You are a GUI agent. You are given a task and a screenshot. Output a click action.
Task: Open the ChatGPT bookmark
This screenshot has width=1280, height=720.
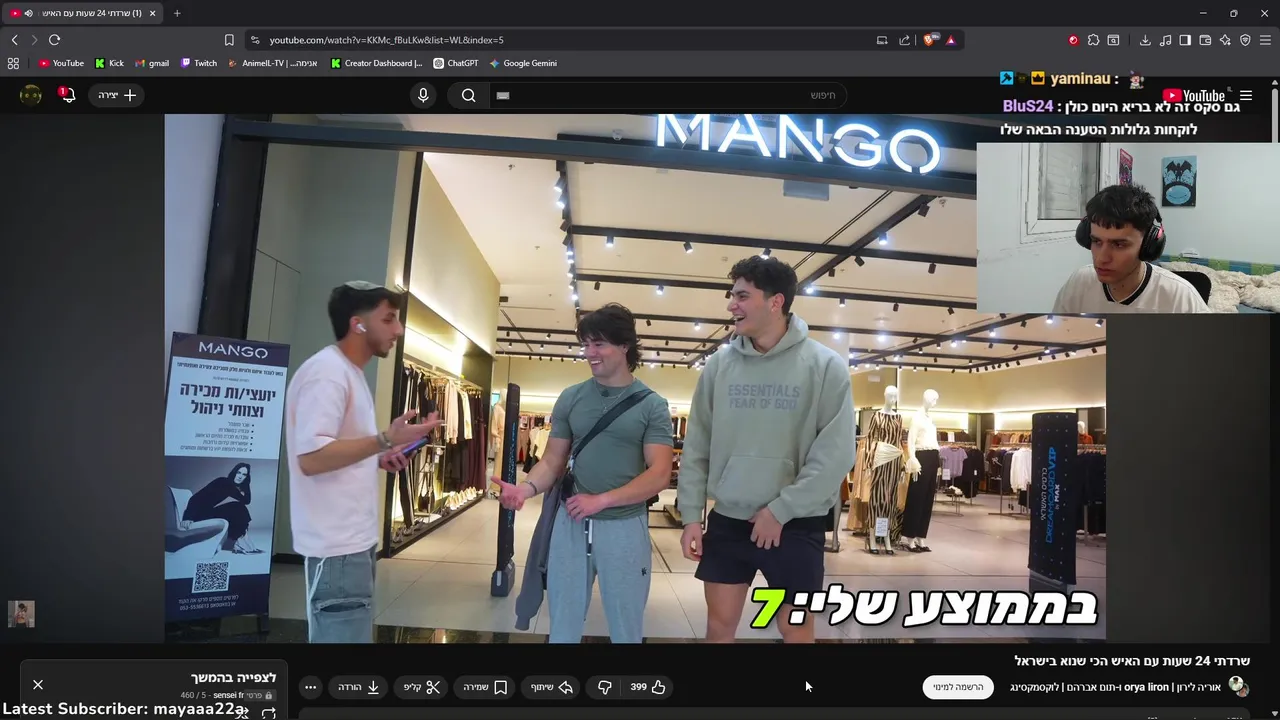[456, 63]
